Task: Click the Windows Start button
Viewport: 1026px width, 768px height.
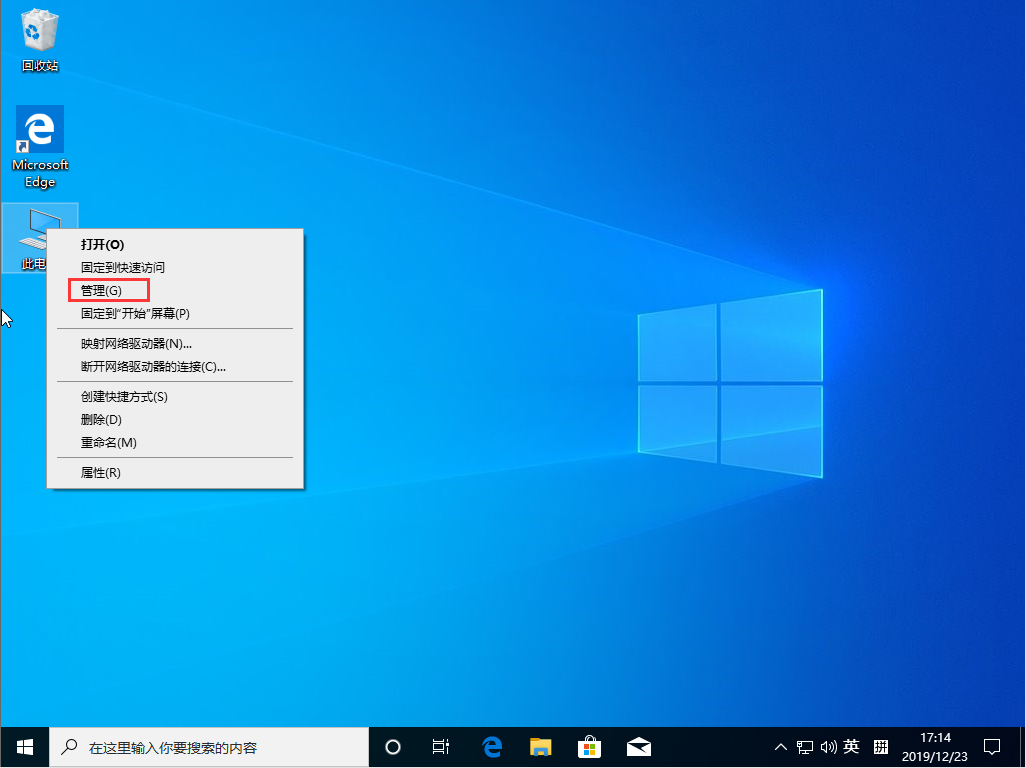Action: click(x=24, y=747)
